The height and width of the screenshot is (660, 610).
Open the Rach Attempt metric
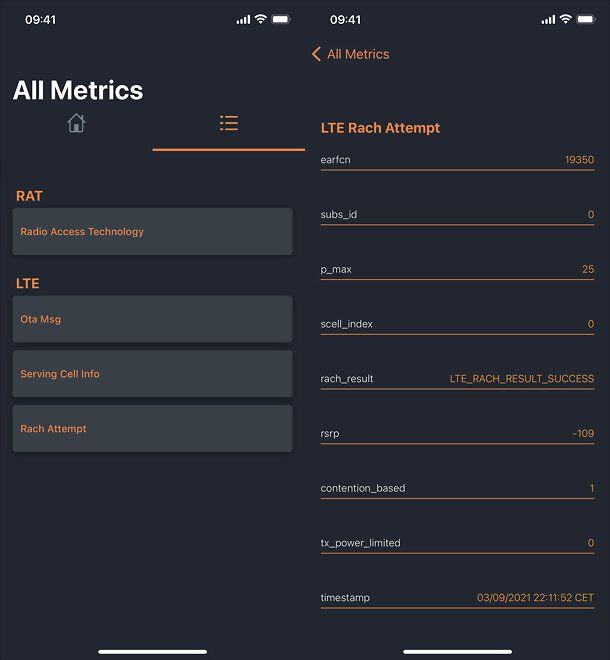pos(152,428)
